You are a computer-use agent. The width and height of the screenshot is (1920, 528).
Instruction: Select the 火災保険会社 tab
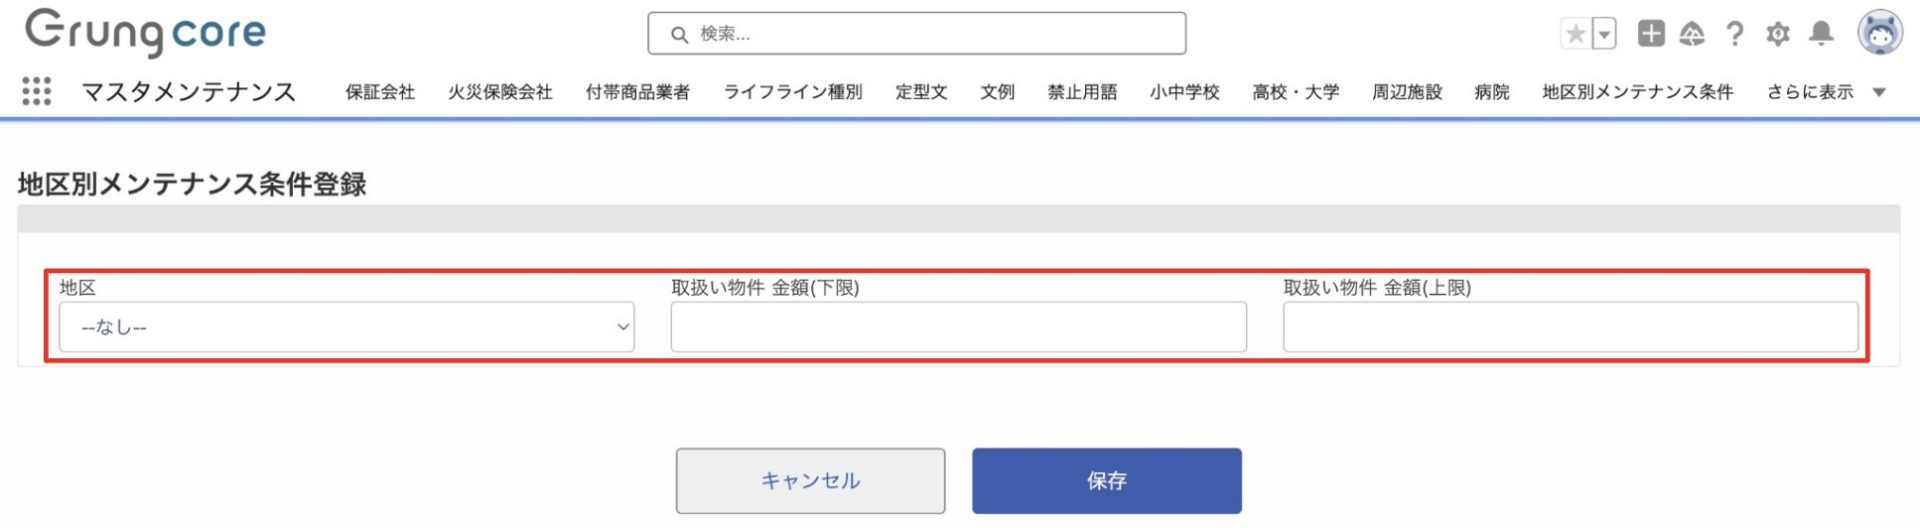(500, 92)
